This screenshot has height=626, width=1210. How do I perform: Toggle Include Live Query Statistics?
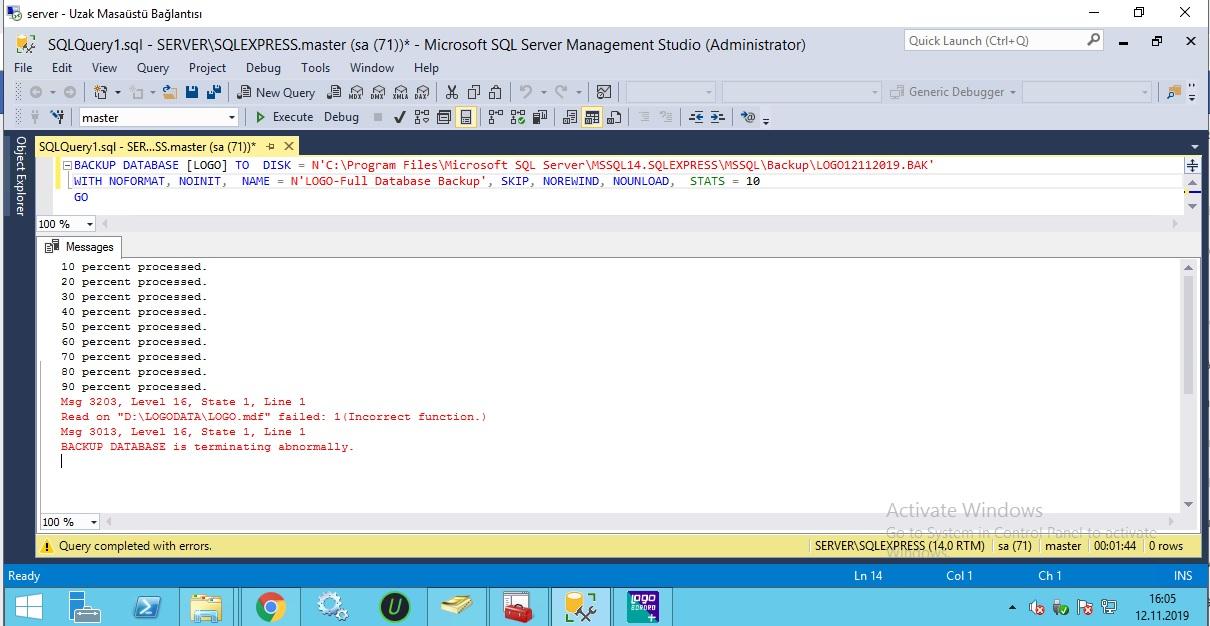point(517,117)
